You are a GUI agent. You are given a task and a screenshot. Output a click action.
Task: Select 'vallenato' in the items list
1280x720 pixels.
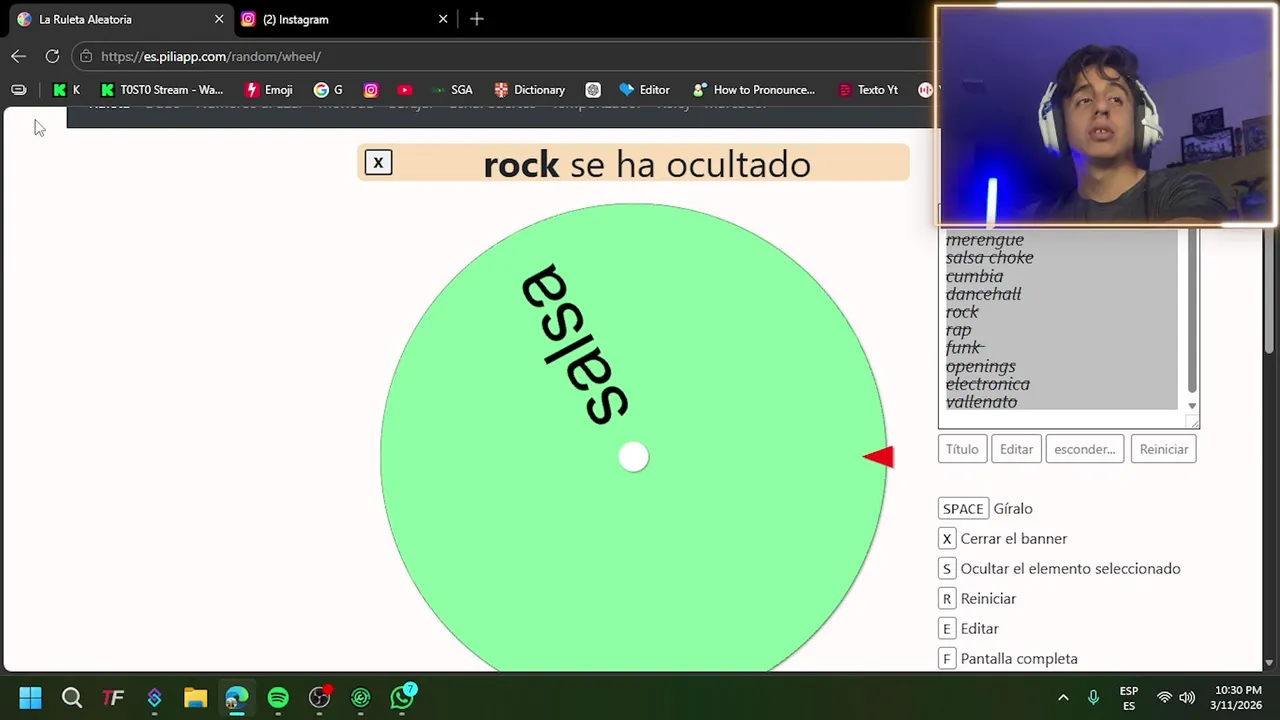click(981, 402)
